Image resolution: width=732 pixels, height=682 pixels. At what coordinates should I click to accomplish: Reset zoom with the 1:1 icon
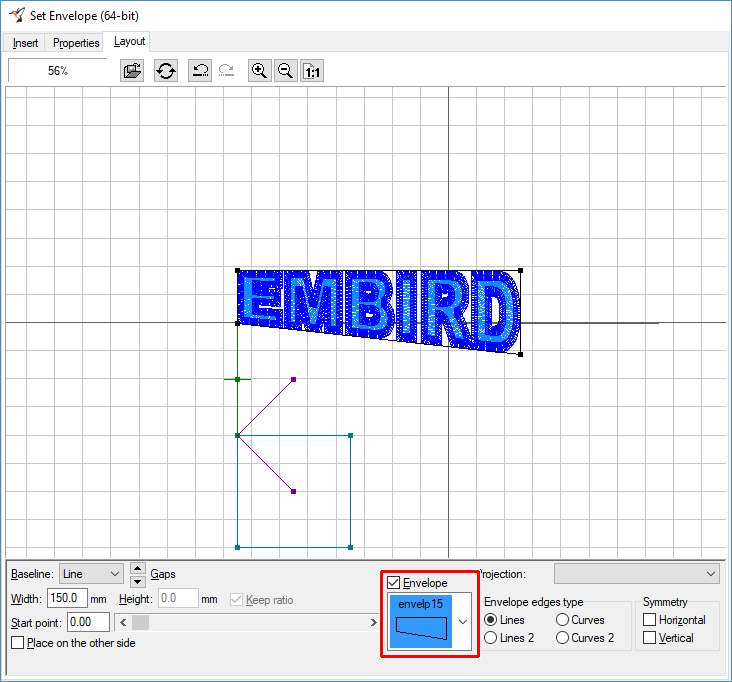tap(312, 71)
